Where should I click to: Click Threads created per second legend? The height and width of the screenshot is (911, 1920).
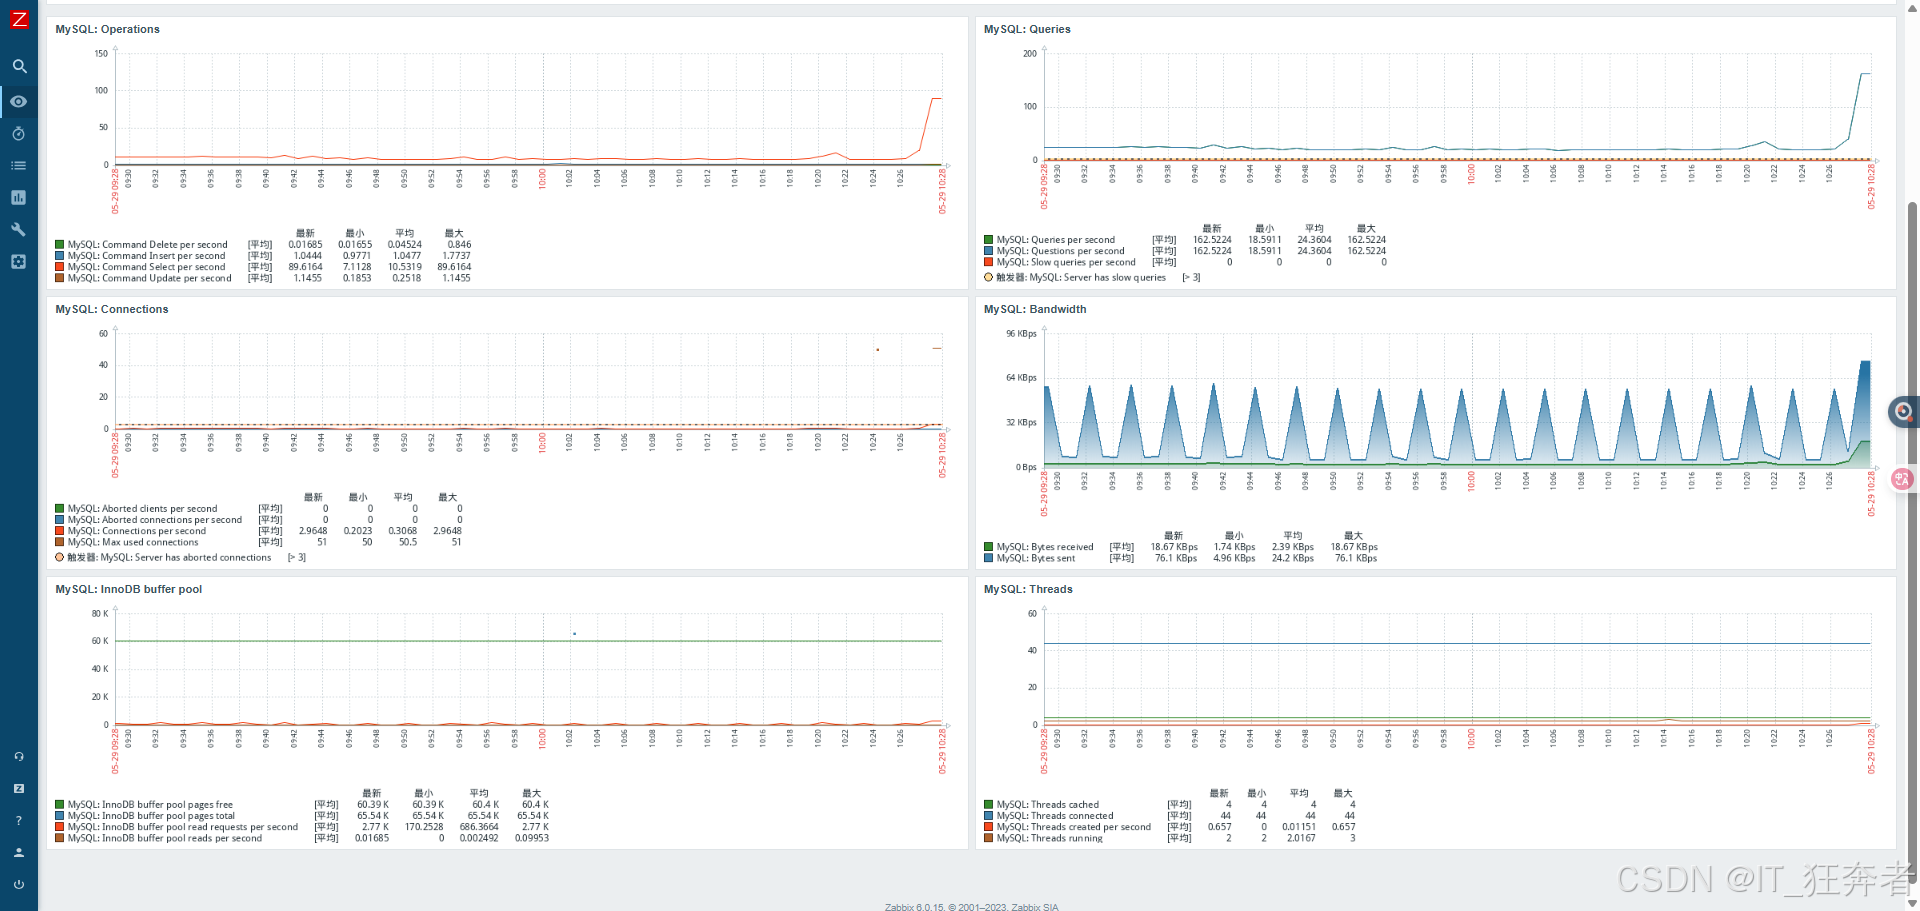pos(1074,827)
